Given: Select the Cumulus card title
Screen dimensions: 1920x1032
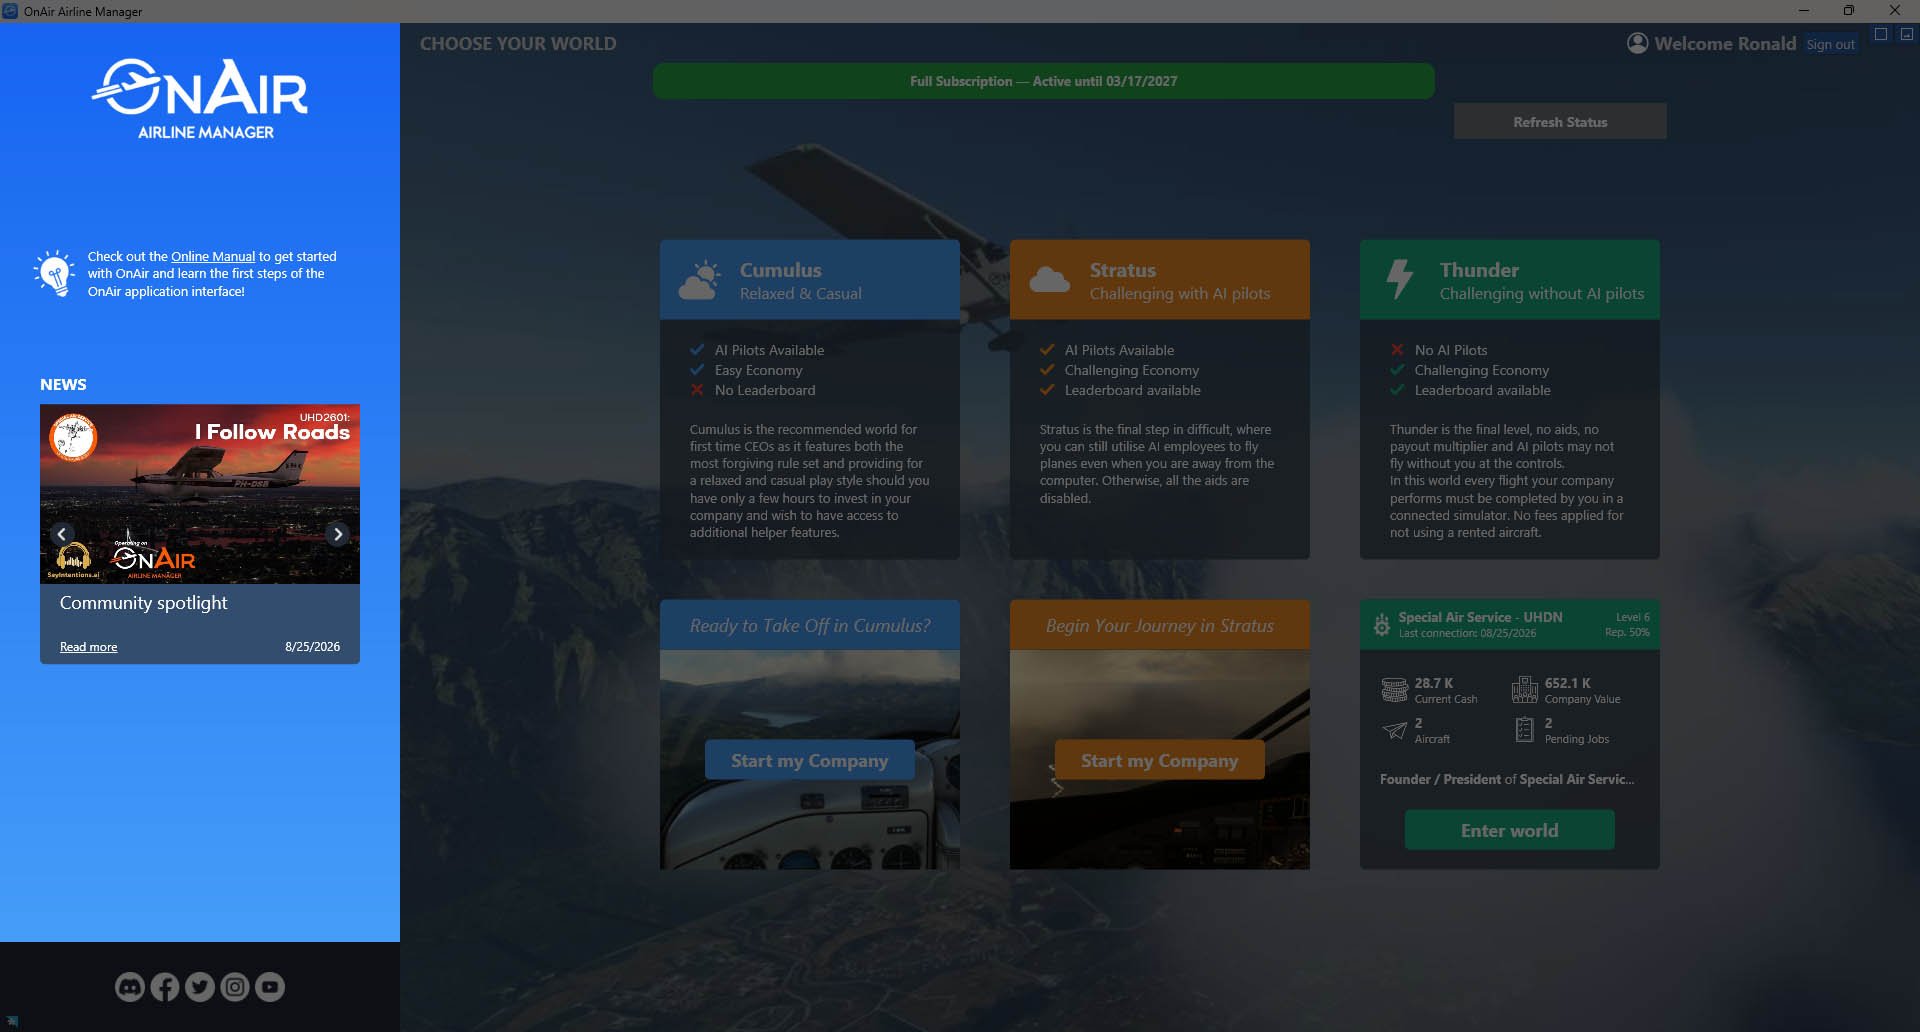Looking at the screenshot, I should click(x=781, y=270).
